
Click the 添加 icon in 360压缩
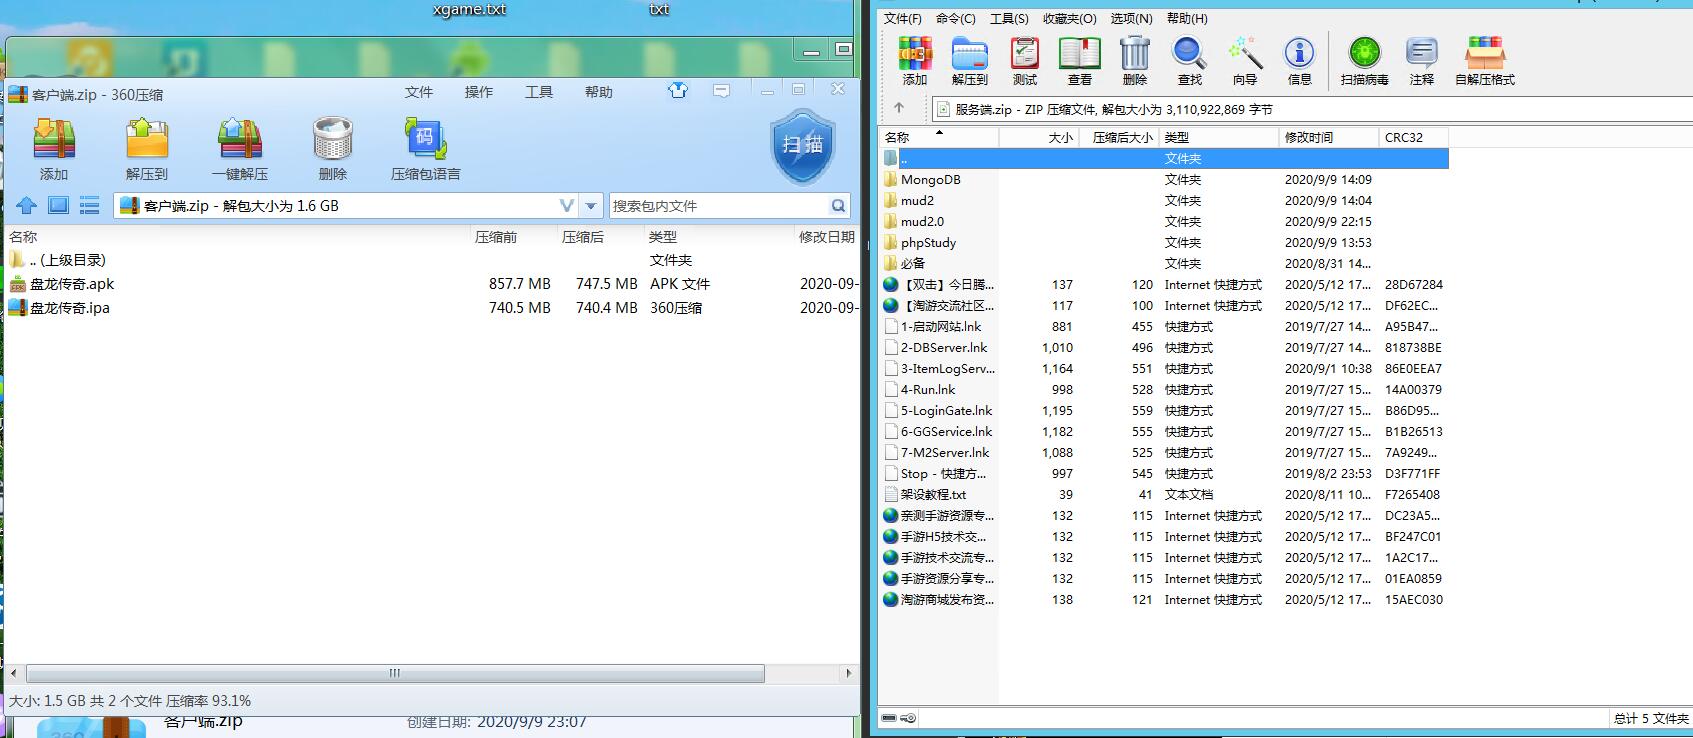[x=54, y=140]
